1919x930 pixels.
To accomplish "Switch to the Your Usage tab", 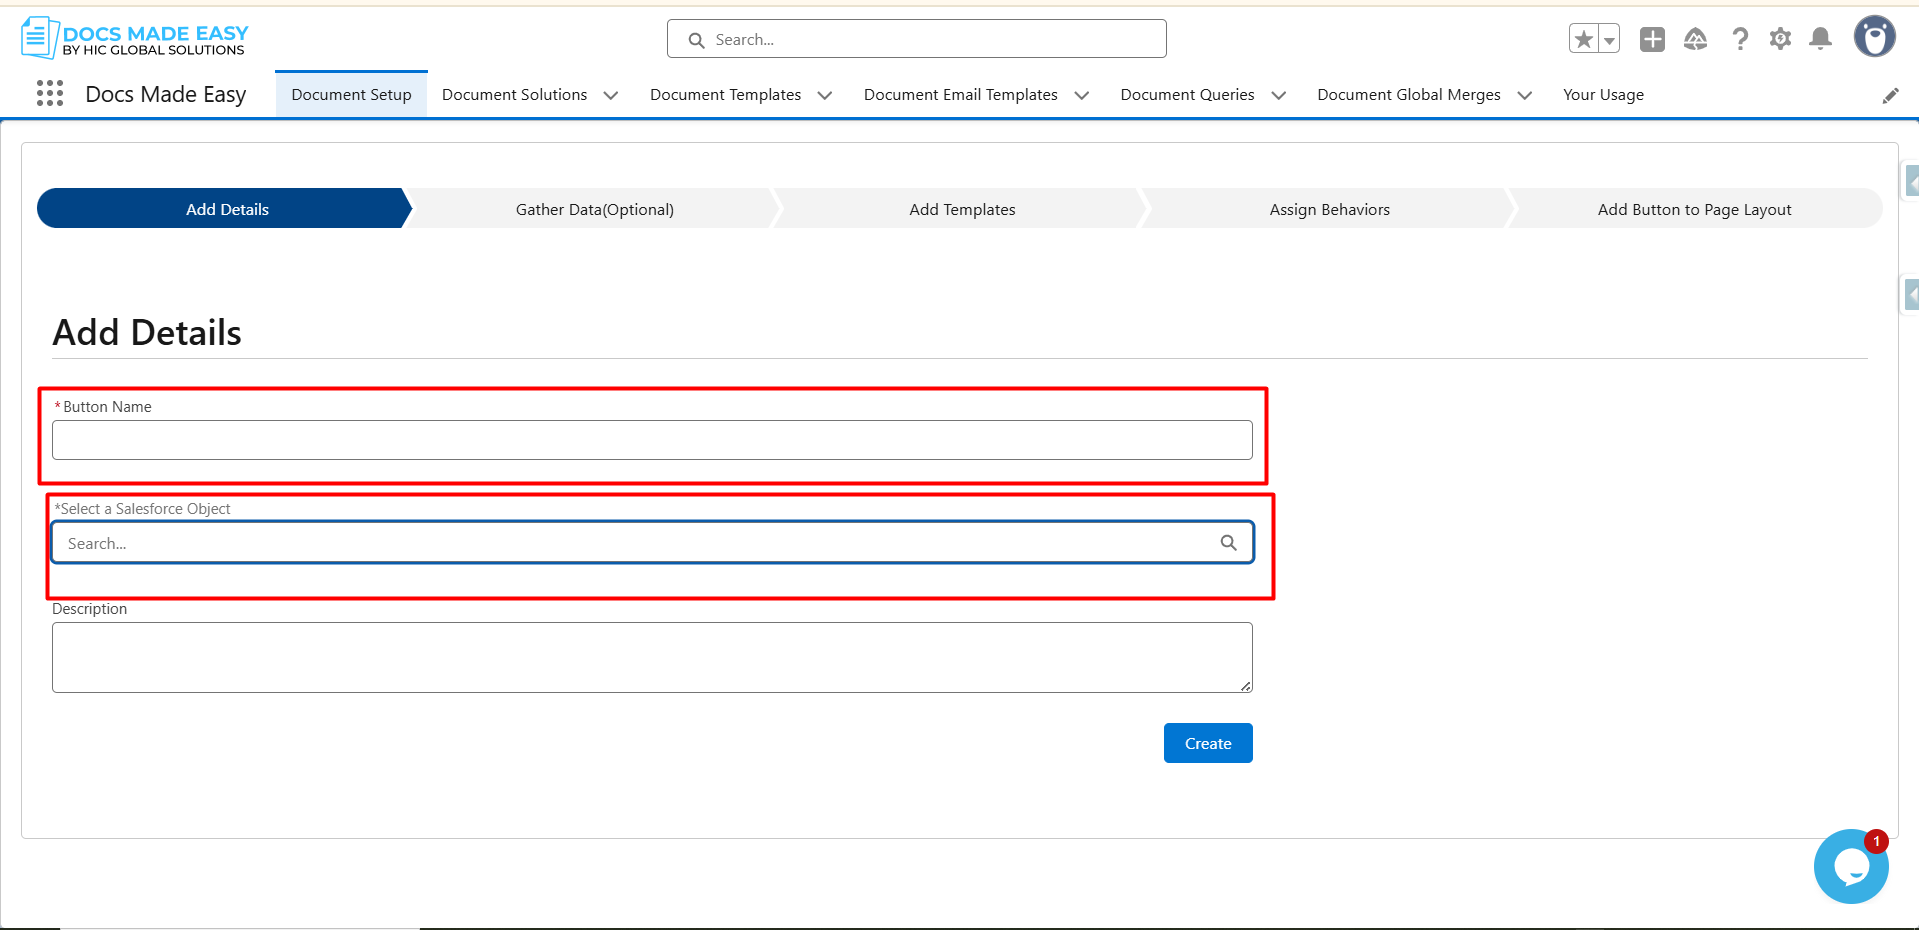I will (1603, 95).
